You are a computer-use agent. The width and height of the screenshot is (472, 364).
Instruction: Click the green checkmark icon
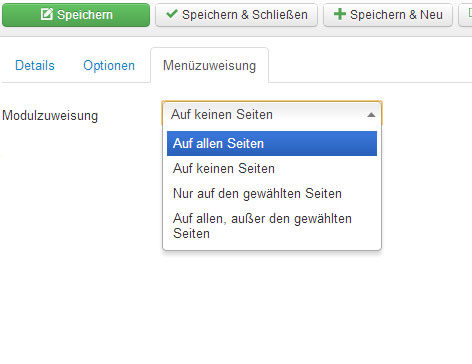click(x=171, y=14)
